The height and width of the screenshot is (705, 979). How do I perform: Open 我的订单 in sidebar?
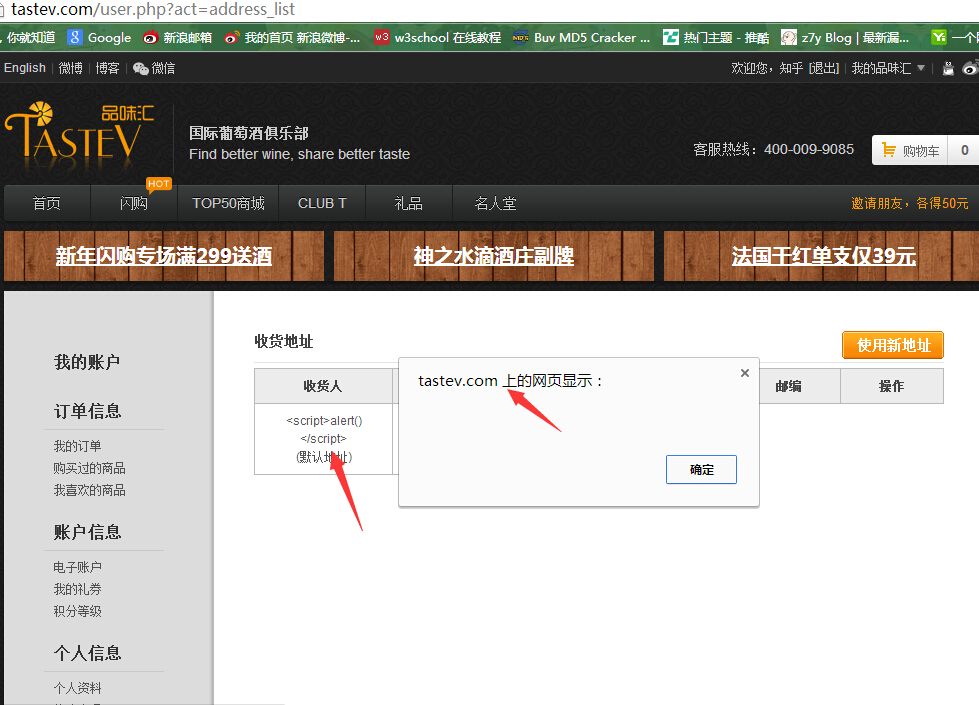77,446
